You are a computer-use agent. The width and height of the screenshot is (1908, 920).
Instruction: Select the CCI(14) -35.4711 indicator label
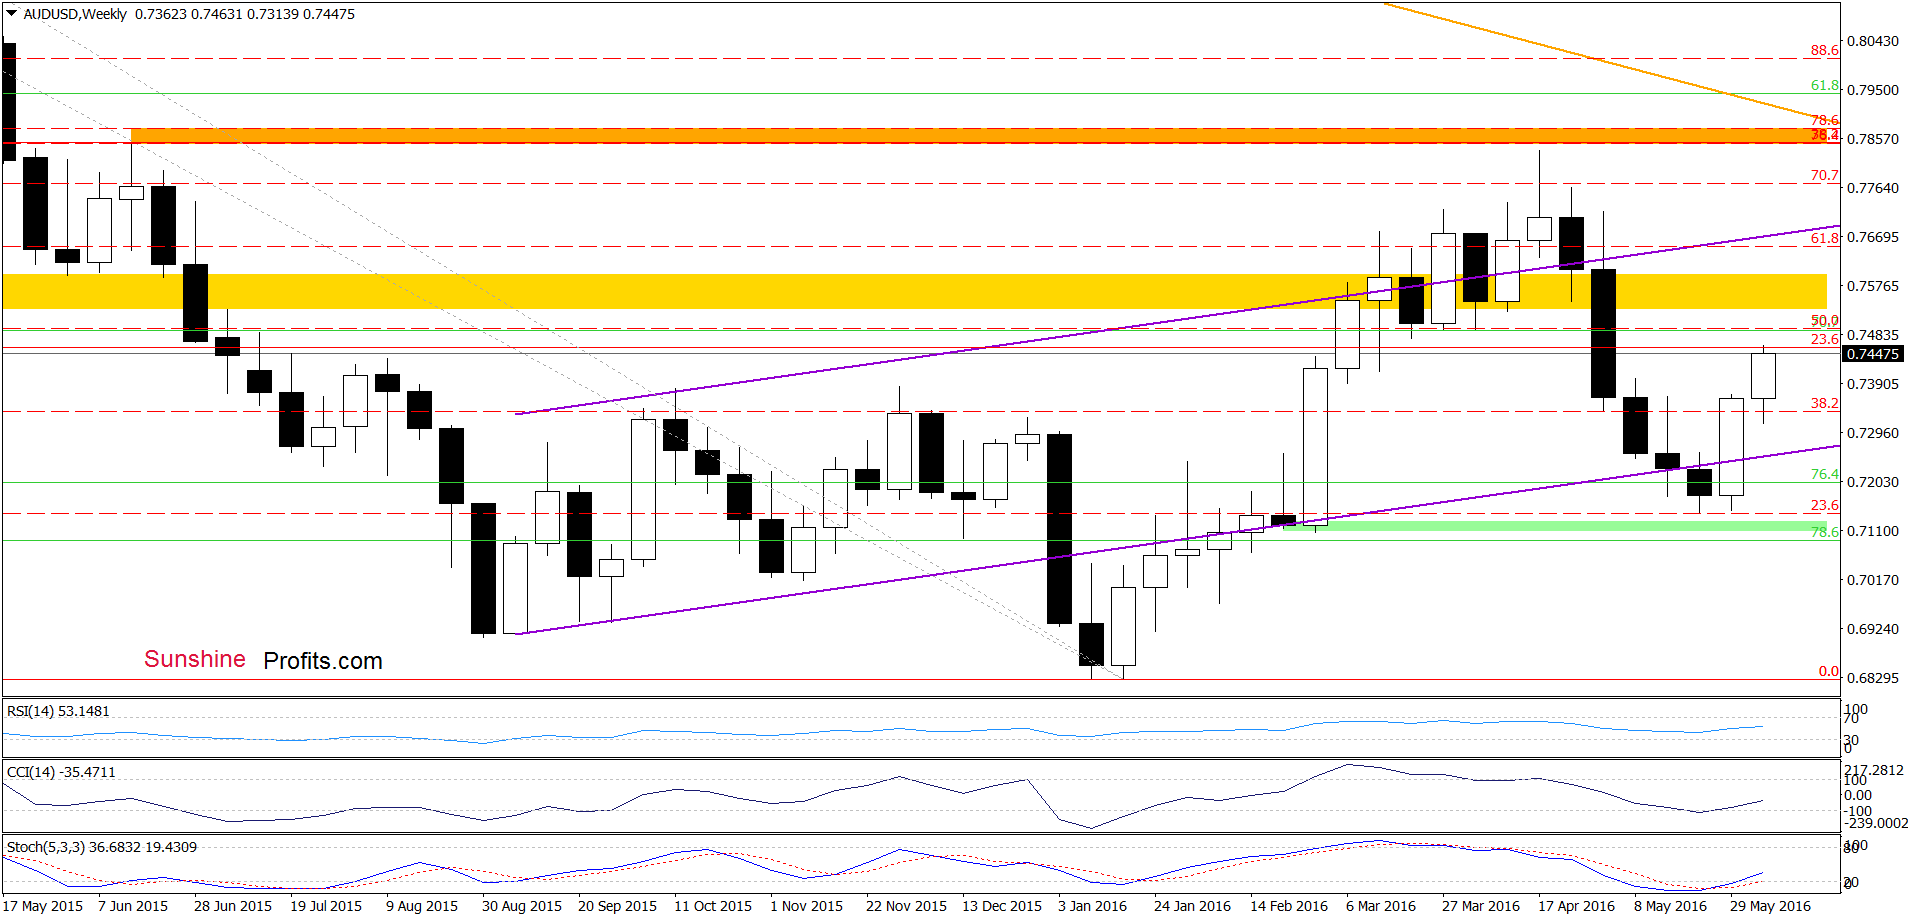click(x=61, y=772)
